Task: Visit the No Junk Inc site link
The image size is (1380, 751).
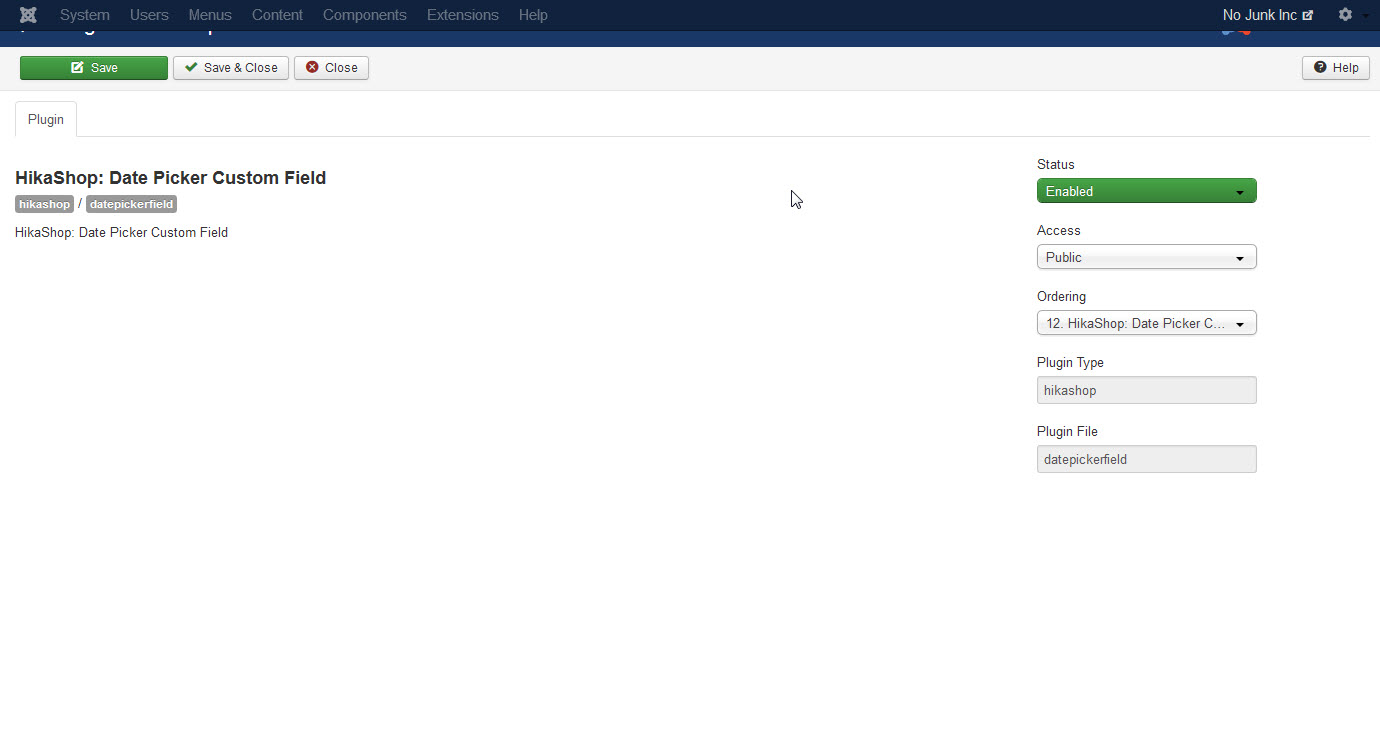Action: pyautogui.click(x=1268, y=15)
